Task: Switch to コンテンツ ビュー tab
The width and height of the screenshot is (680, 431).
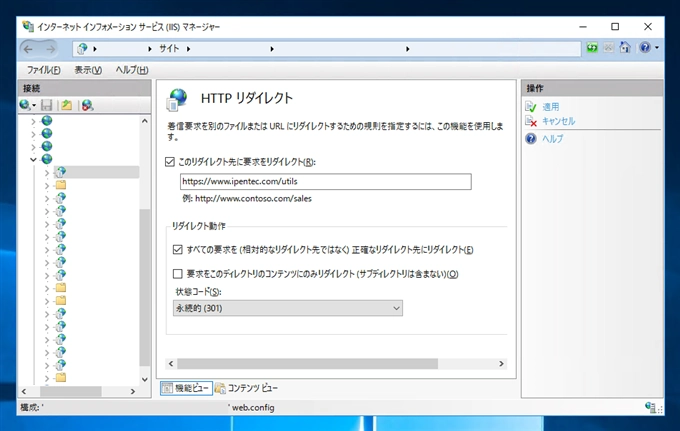Action: 246,388
